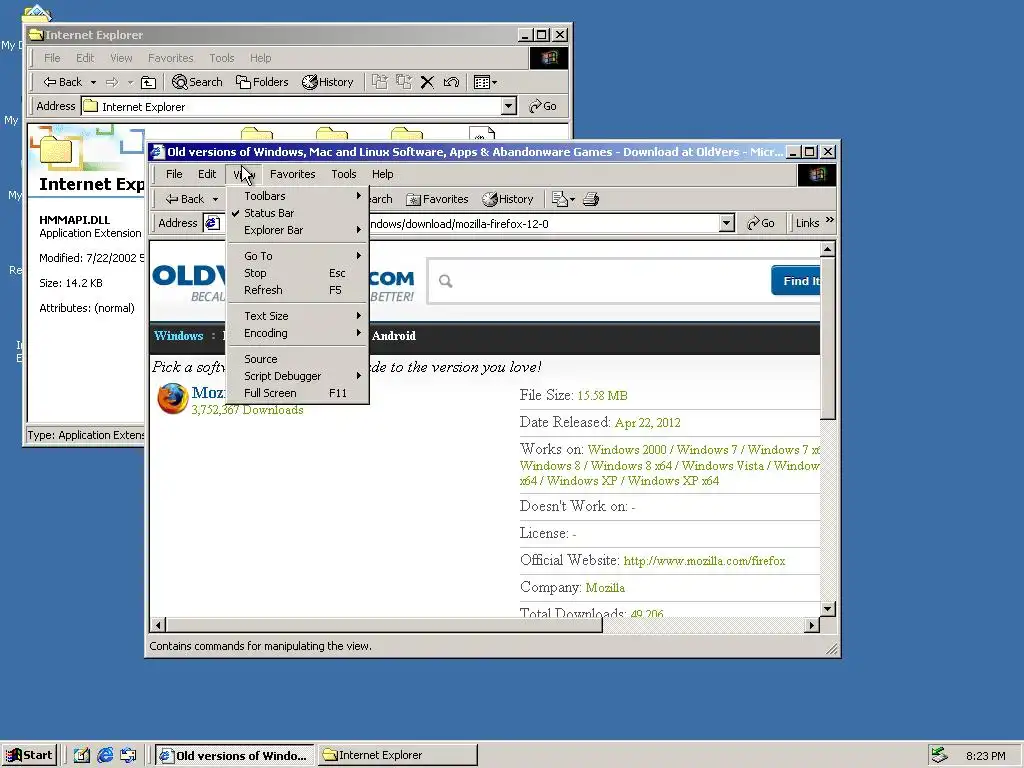Open Toolbars submenu in View menu
1024x768 pixels.
pos(298,196)
